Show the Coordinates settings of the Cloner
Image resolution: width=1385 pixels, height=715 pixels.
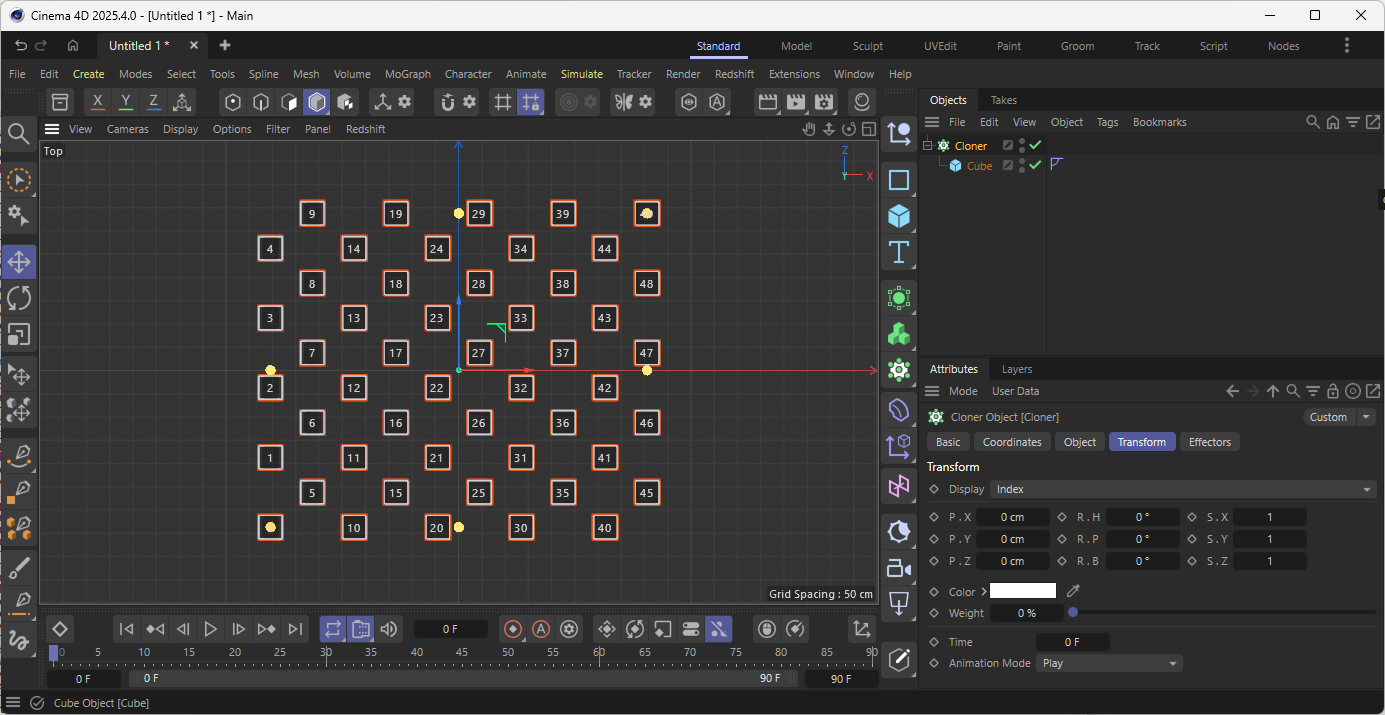pyautogui.click(x=1012, y=441)
